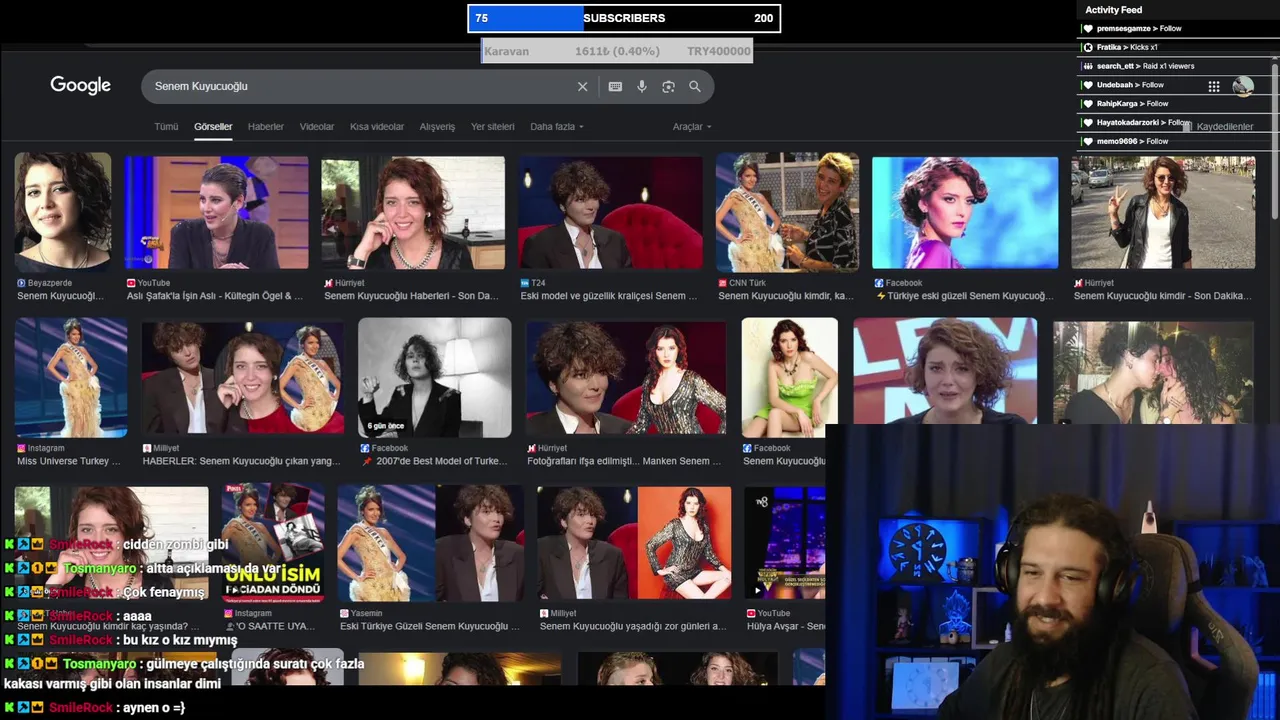This screenshot has width=1280, height=720.
Task: Click heart icon next to premsesgamze Follow
Action: (1088, 28)
